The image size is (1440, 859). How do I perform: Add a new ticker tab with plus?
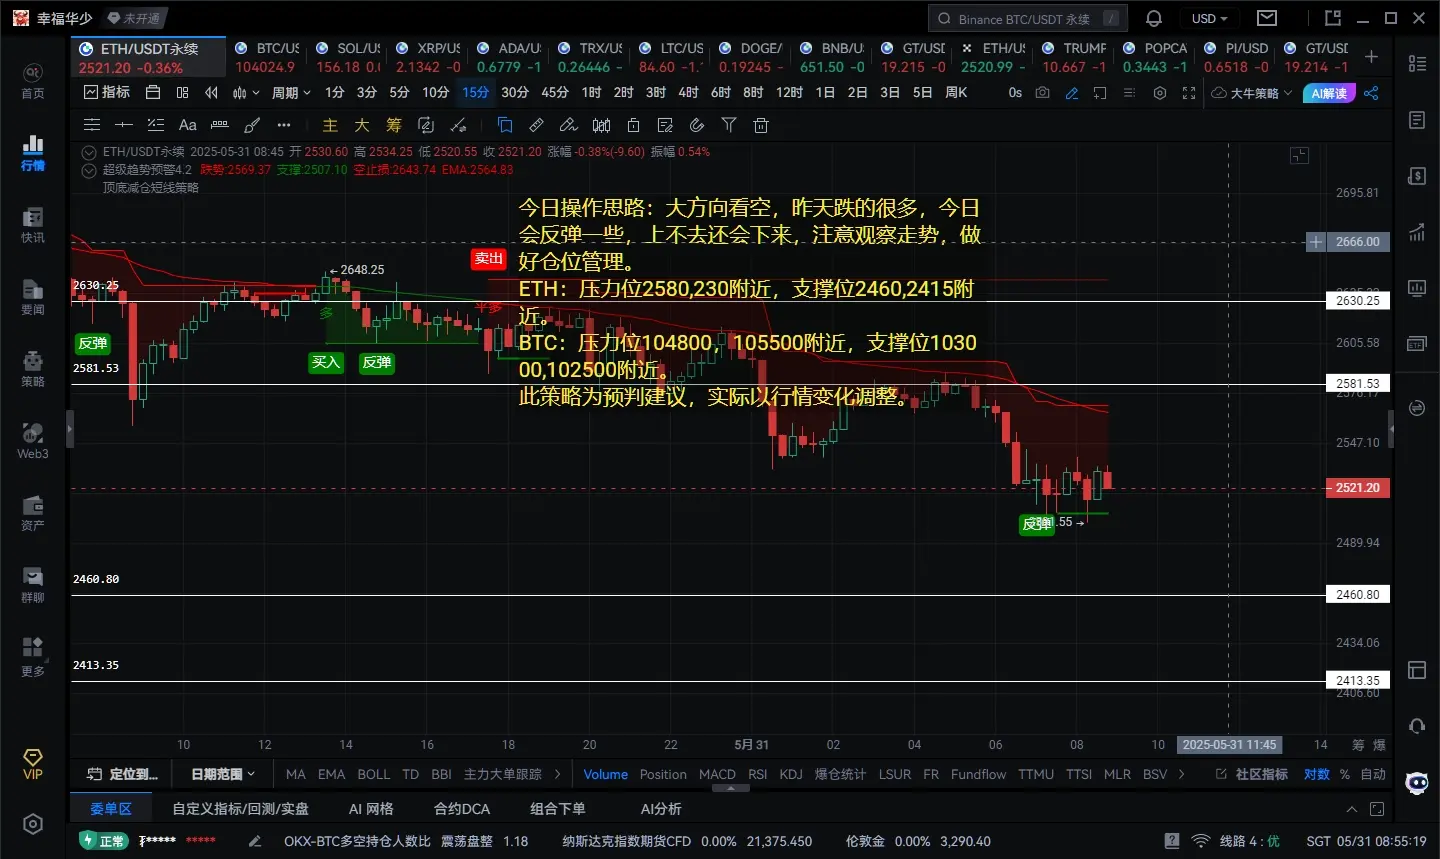pyautogui.click(x=1371, y=57)
